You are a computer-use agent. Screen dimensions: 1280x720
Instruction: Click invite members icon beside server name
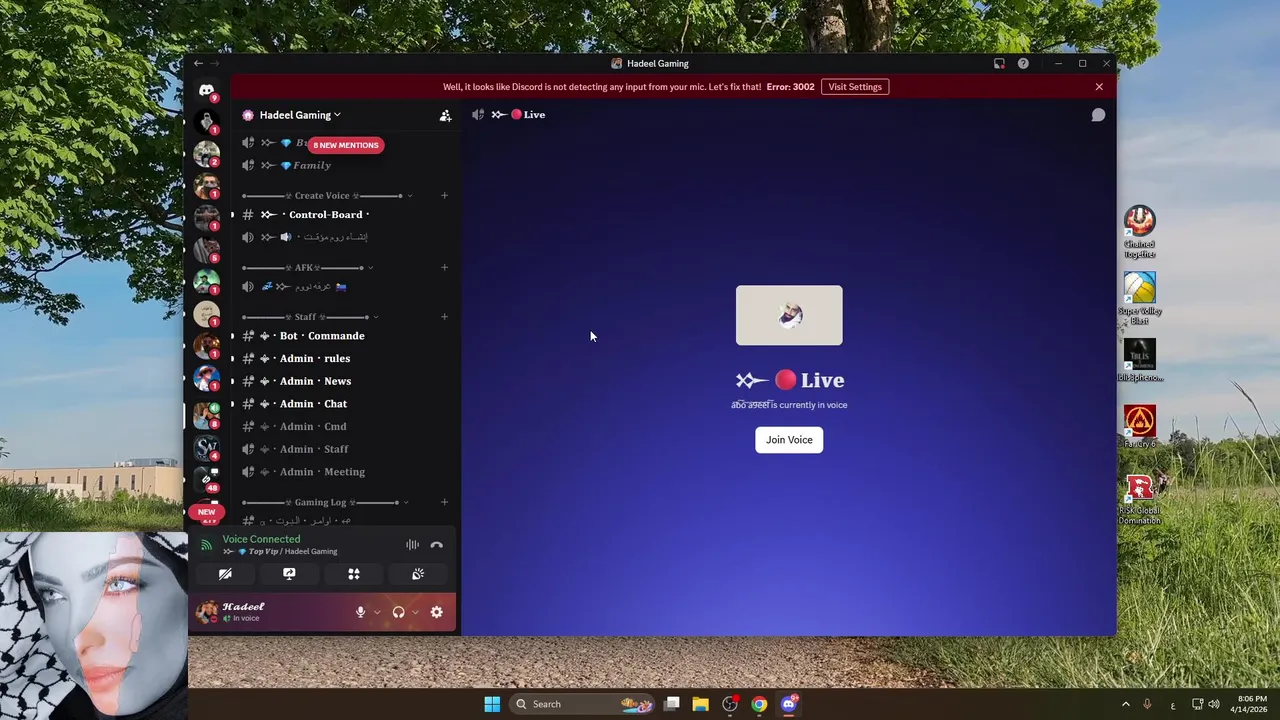pos(445,115)
